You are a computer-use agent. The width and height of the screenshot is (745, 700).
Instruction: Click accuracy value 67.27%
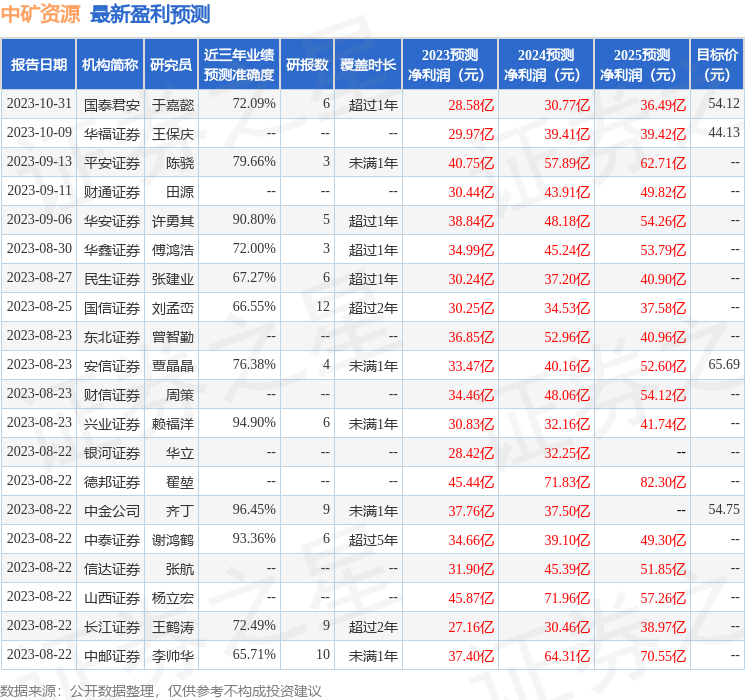tap(254, 277)
